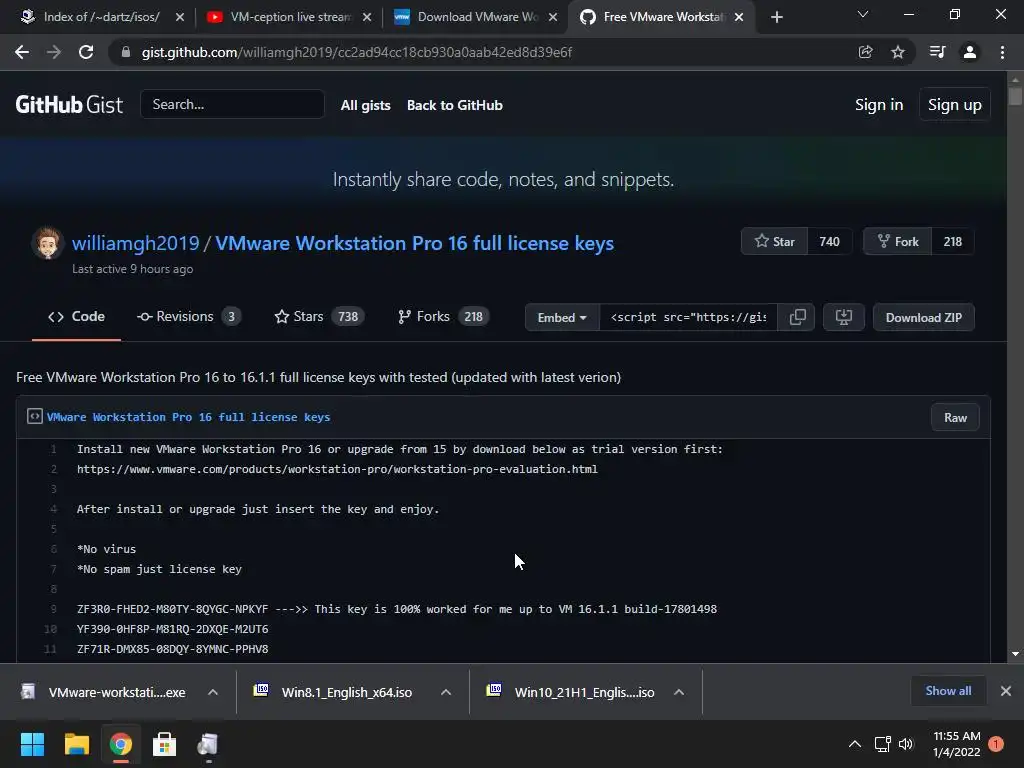The image size is (1024, 768).
Task: Open the VMware Workstation Pro 16 file name link
Action: [x=189, y=417]
